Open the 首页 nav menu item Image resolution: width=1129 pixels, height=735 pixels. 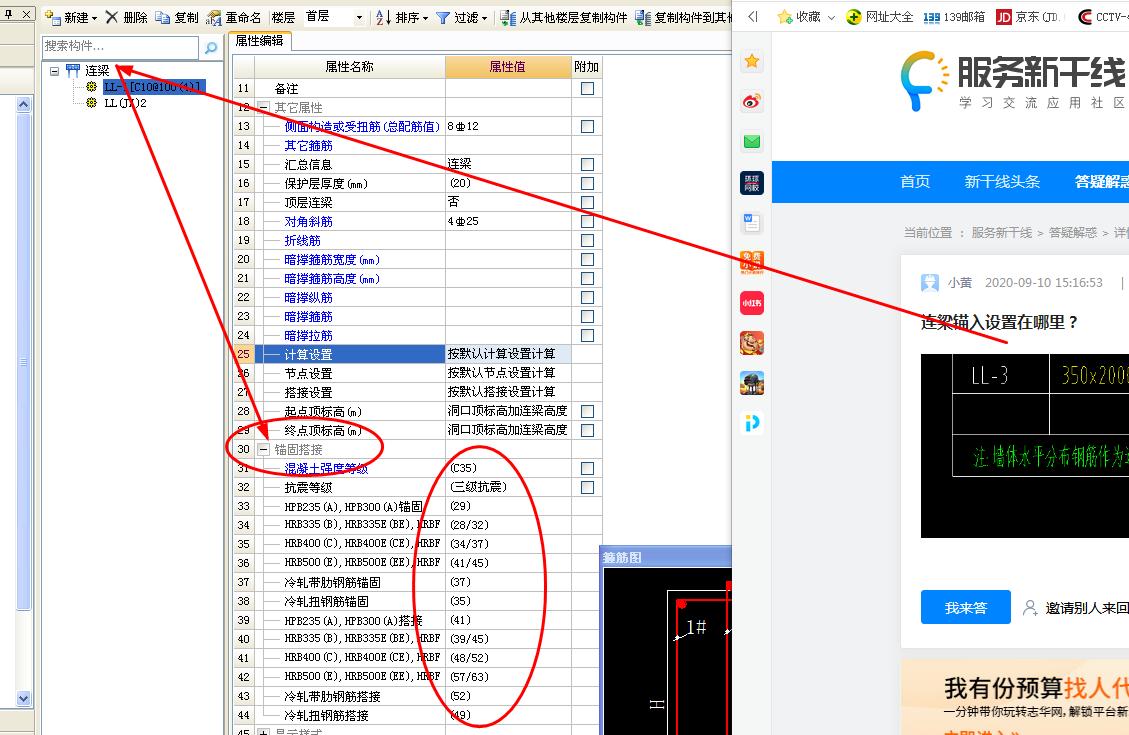click(915, 181)
